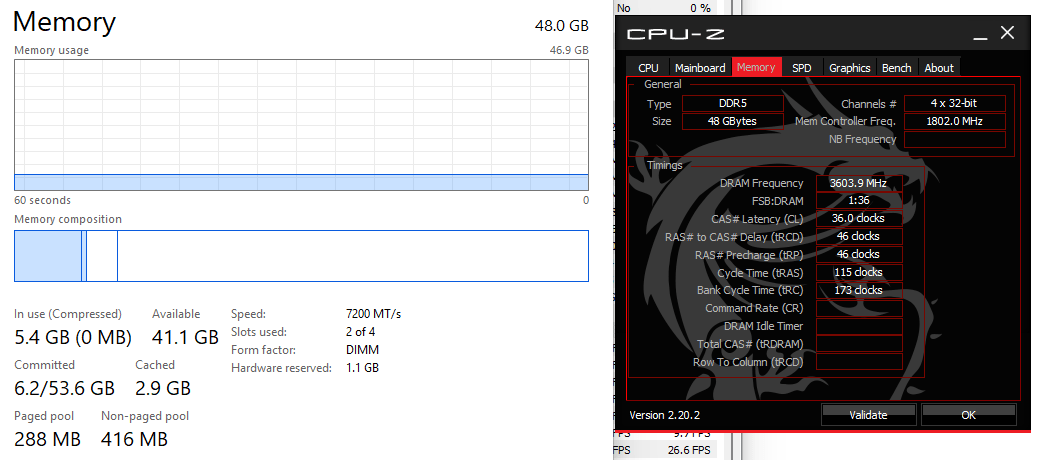This screenshot has width=1050, height=460.
Task: Click the DRAM Frequency value field
Action: [x=859, y=183]
